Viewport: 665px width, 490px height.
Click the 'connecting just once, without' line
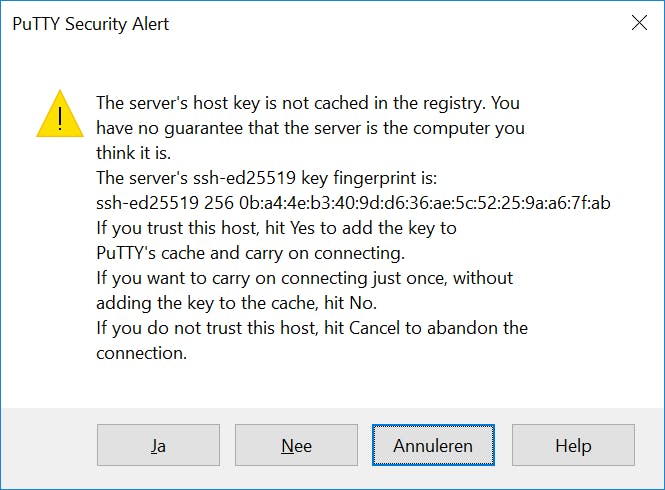[x=304, y=278]
